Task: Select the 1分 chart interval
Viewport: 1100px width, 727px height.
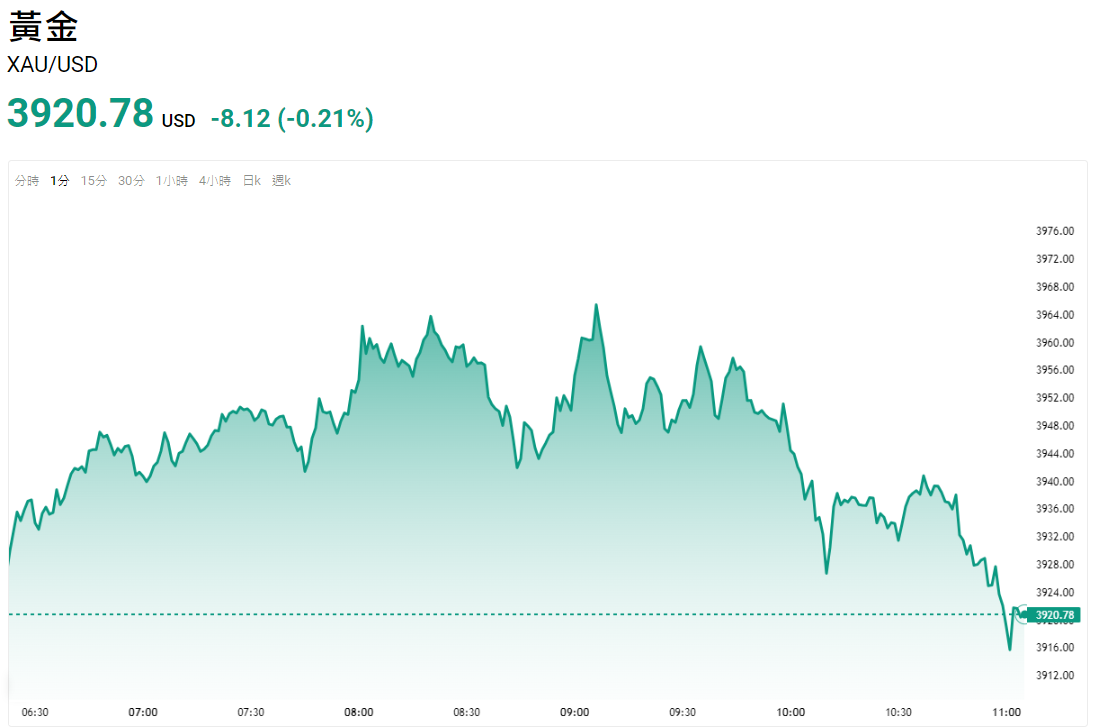Action: click(60, 181)
